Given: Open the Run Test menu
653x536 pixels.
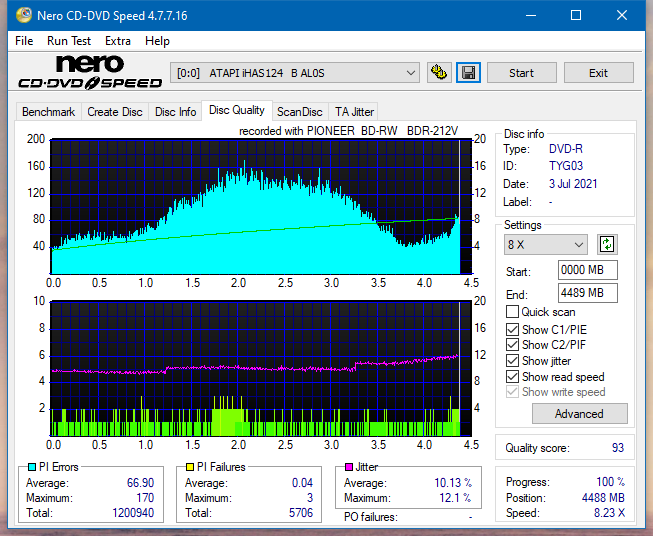Looking at the screenshot, I should tap(69, 41).
